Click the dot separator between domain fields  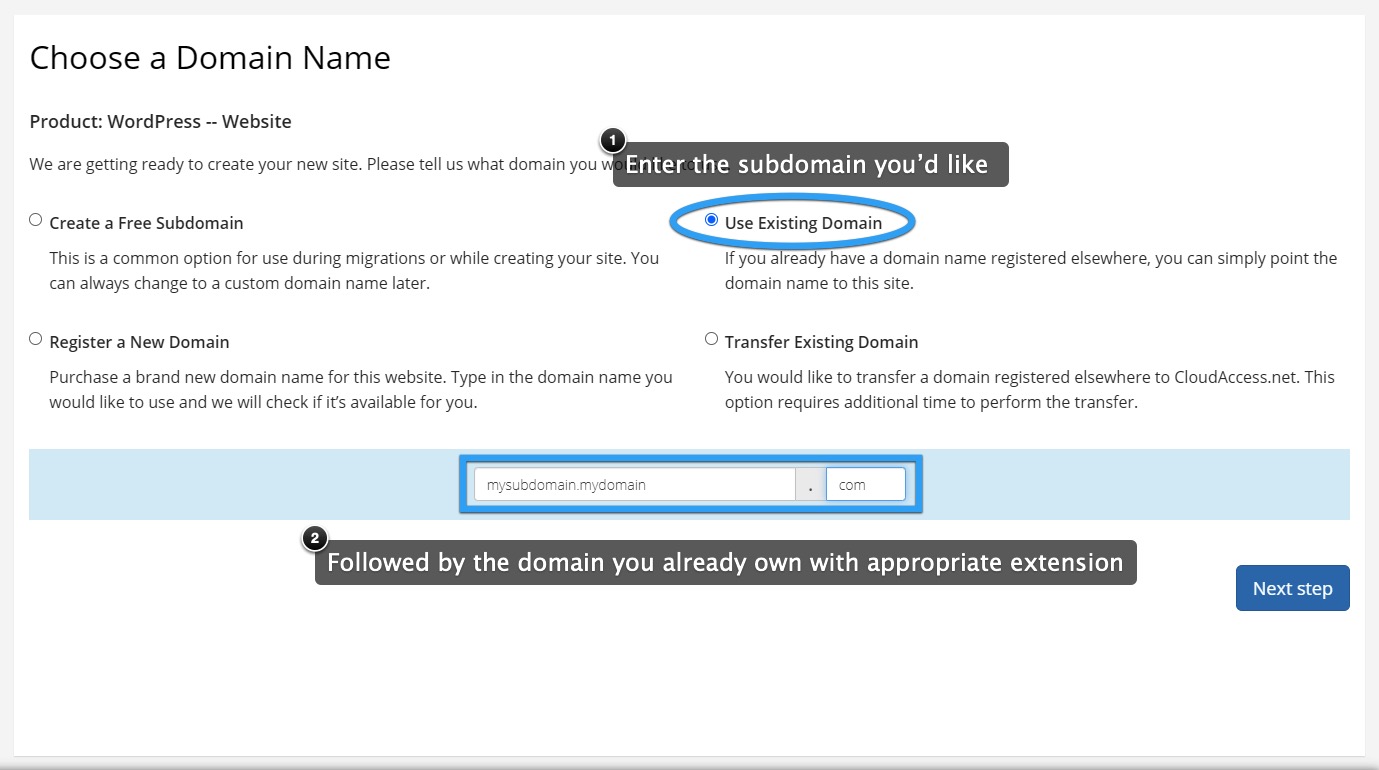click(x=811, y=484)
